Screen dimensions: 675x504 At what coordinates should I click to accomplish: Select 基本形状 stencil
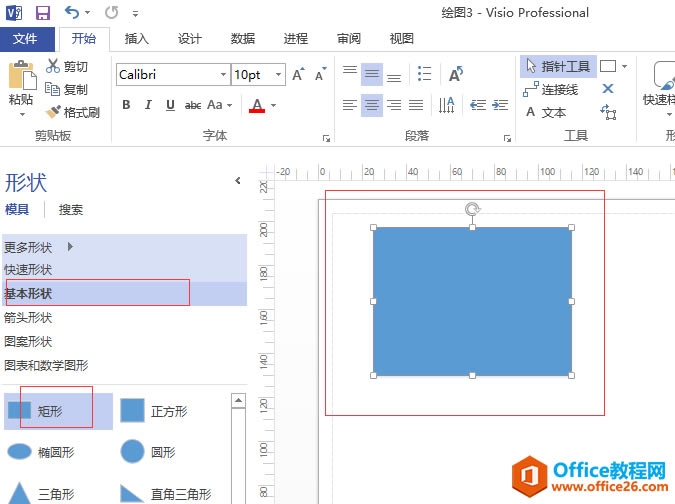tap(124, 294)
